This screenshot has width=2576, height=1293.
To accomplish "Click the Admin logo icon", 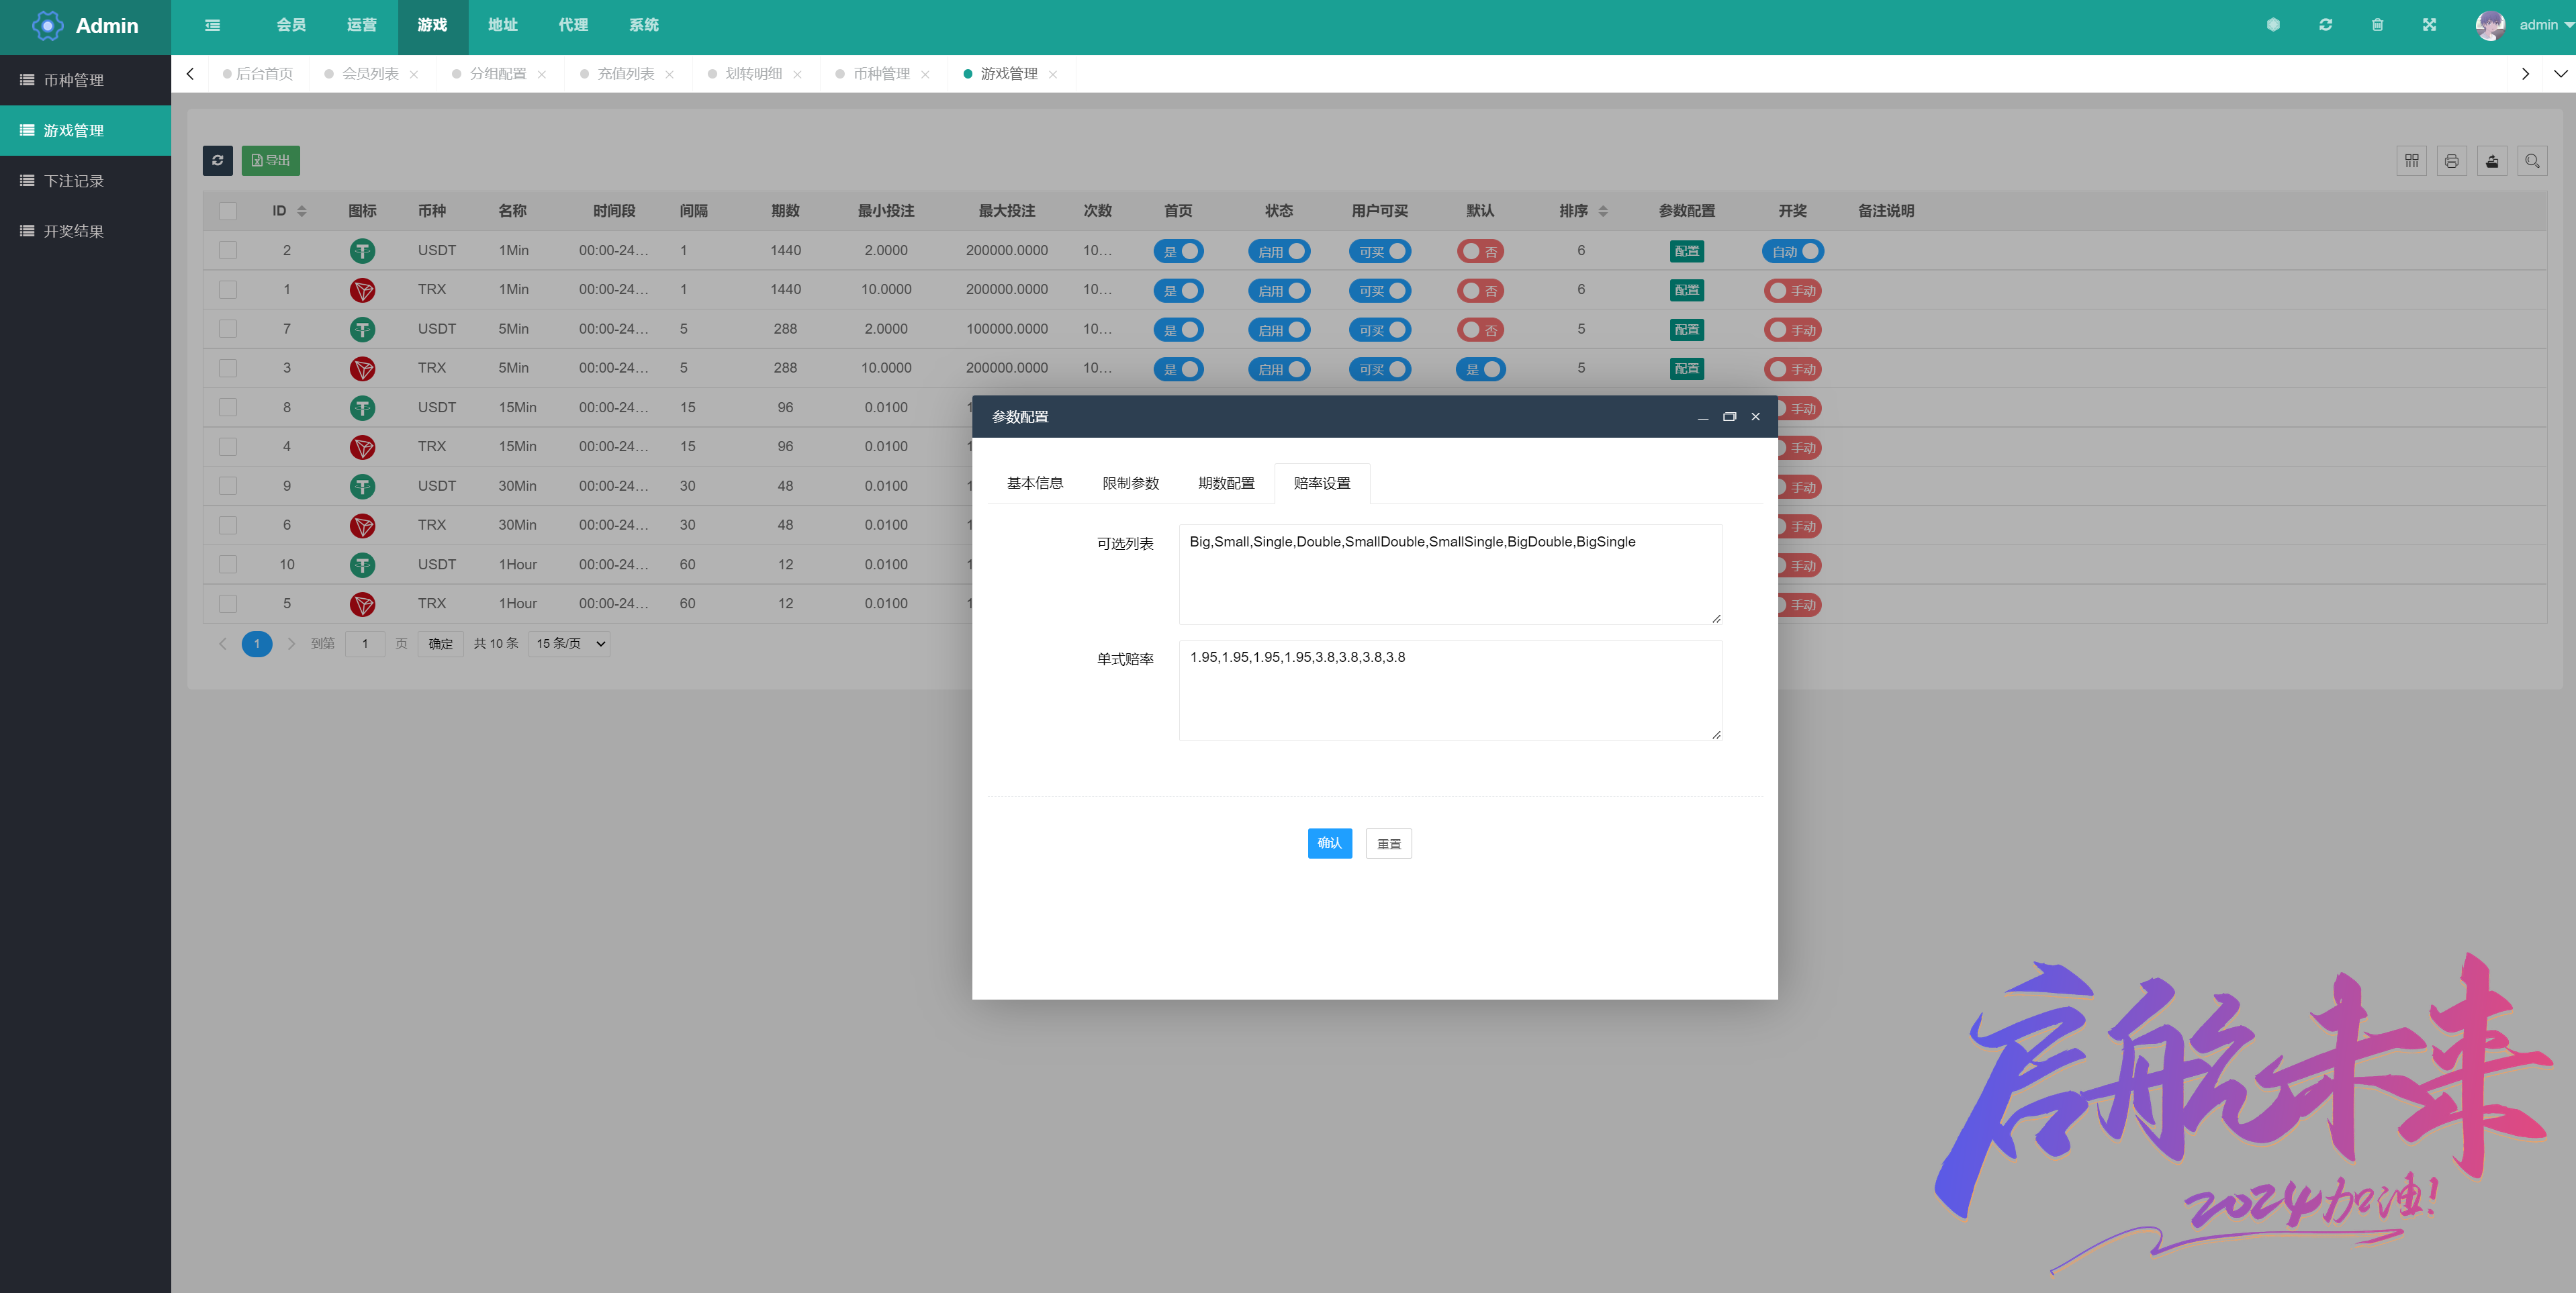I will [47, 25].
